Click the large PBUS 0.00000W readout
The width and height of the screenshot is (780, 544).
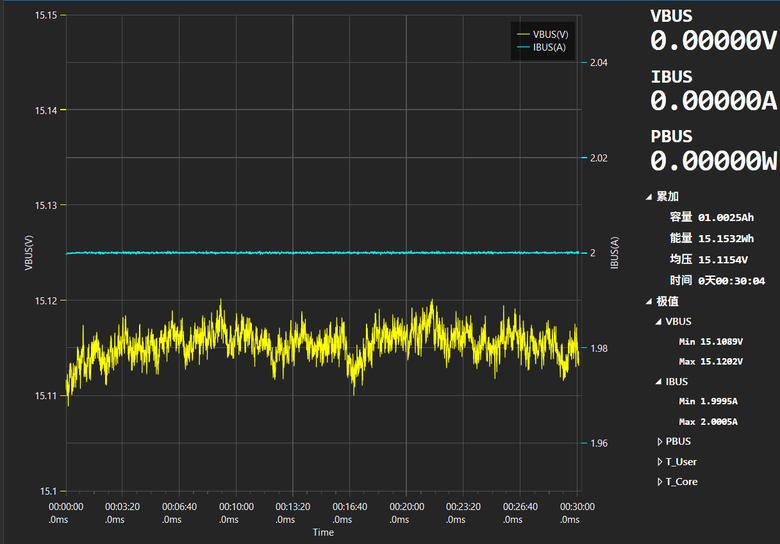click(x=713, y=161)
